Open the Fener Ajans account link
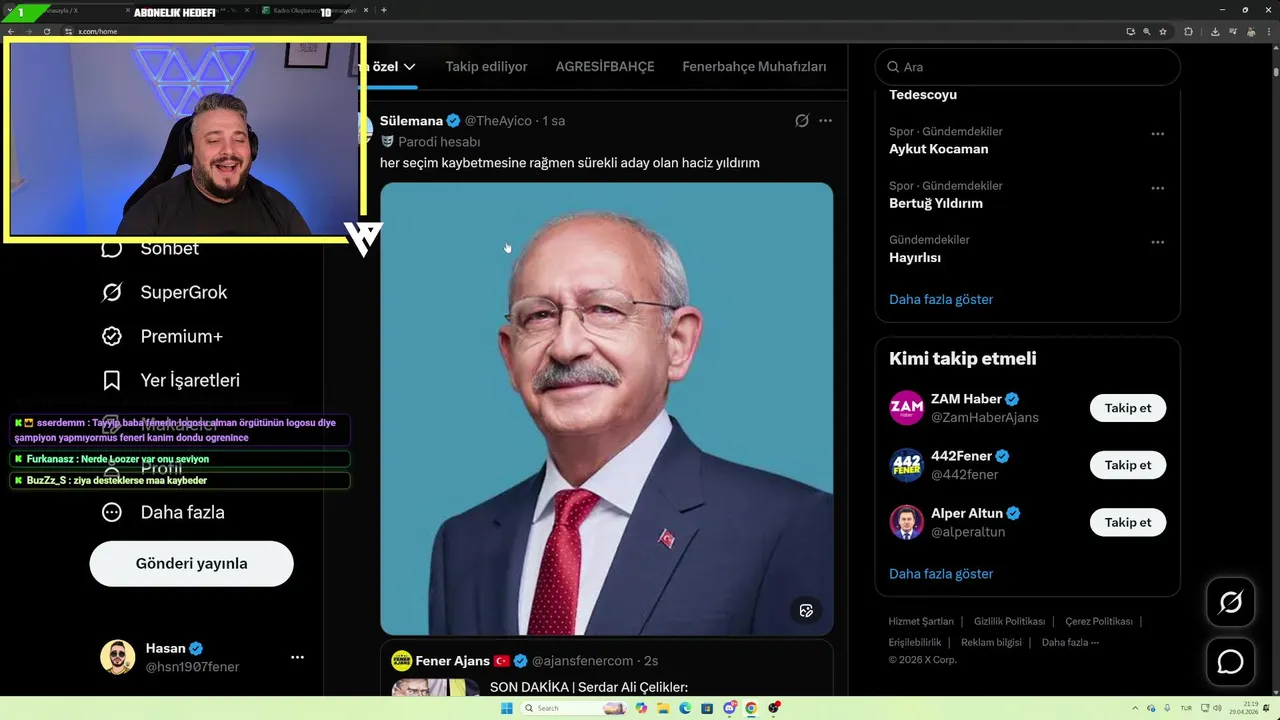The image size is (1280, 720). pos(452,661)
